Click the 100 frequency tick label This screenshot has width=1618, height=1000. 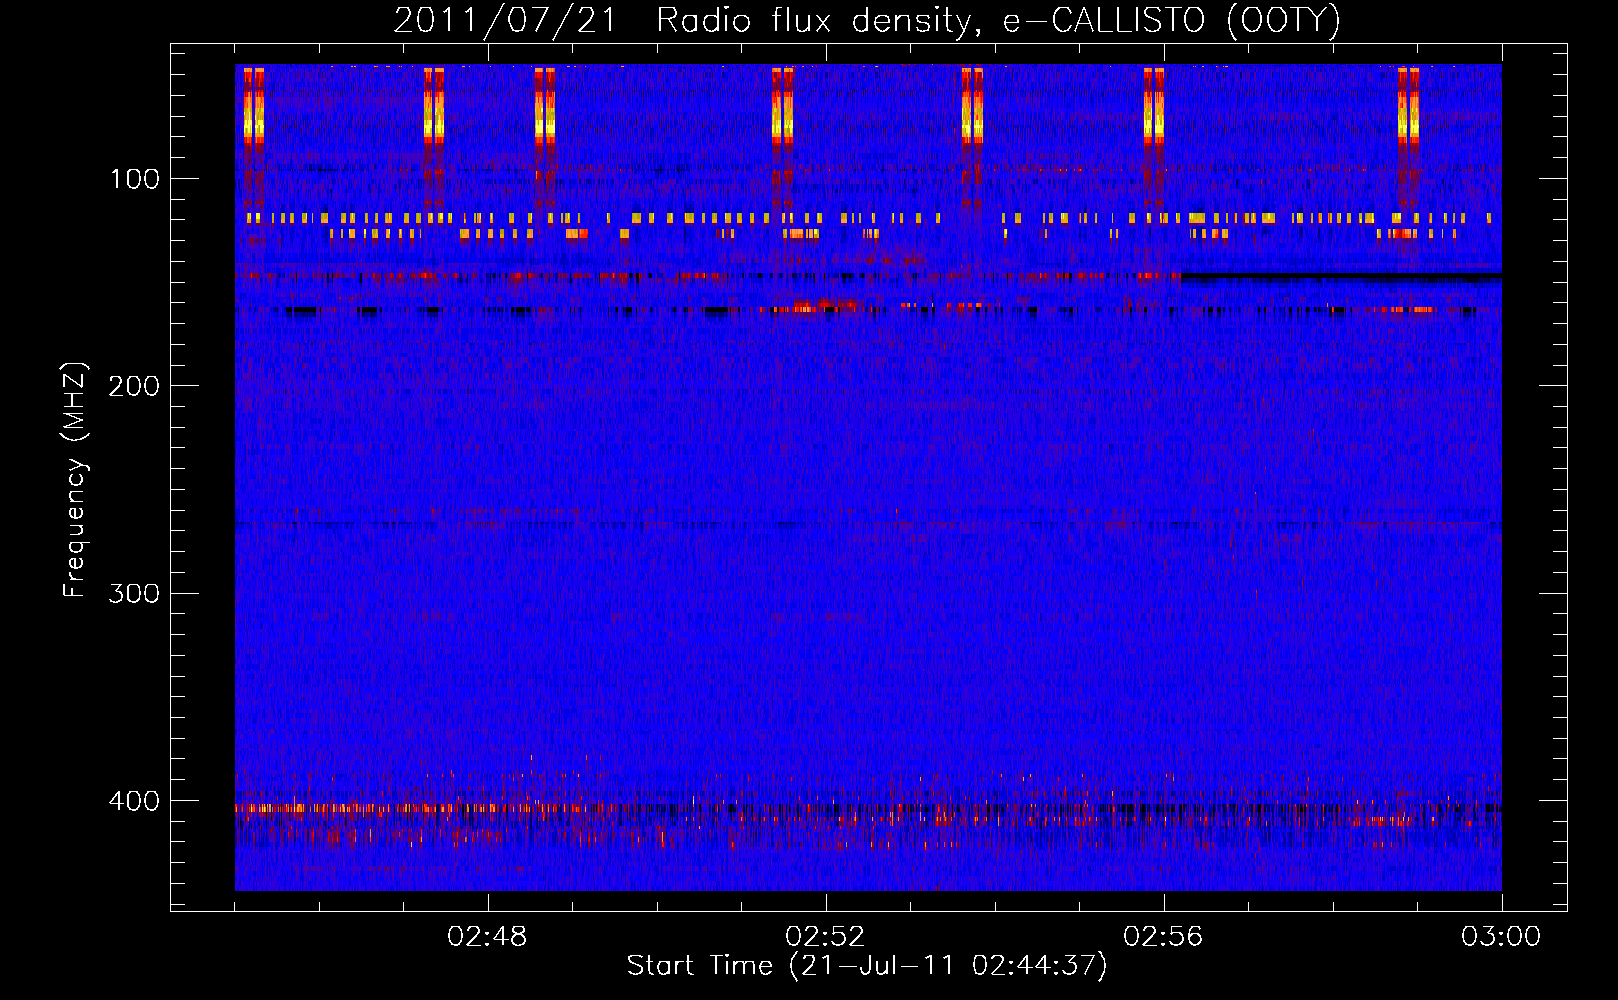[x=135, y=179]
